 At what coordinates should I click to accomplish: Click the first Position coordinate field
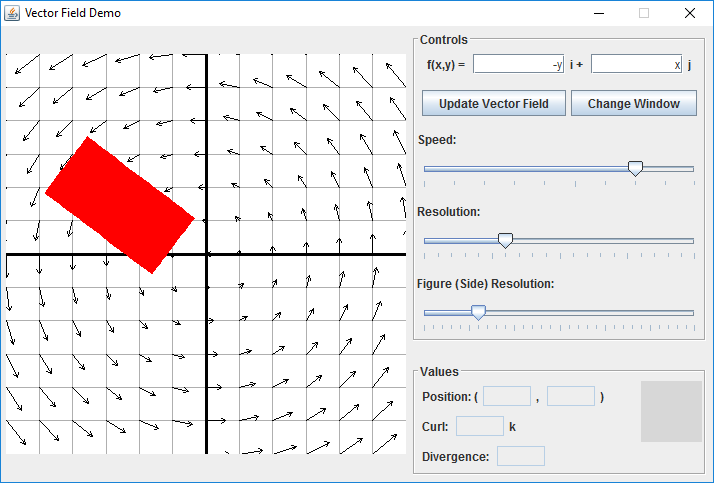507,396
